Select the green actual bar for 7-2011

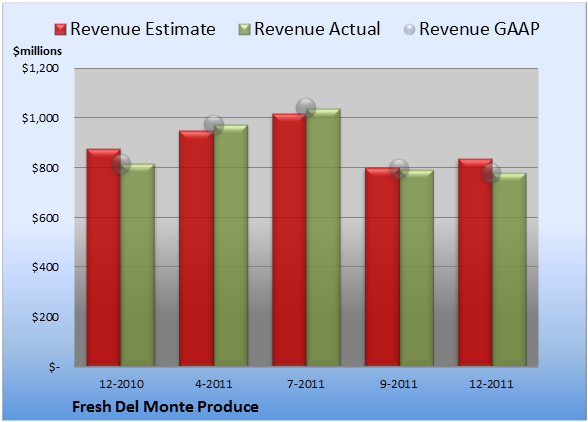[323, 237]
